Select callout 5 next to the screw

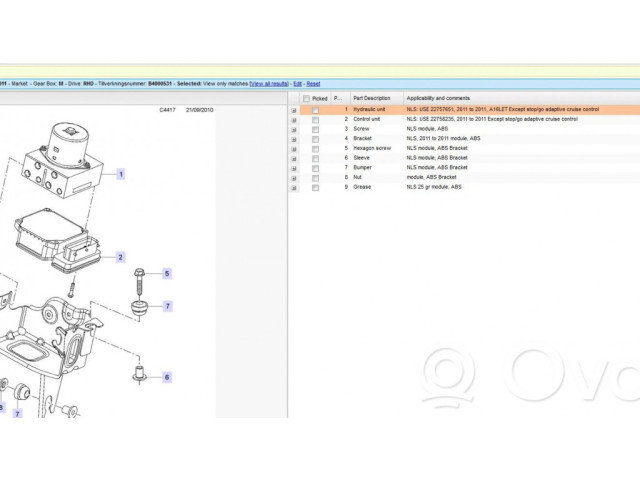point(167,273)
